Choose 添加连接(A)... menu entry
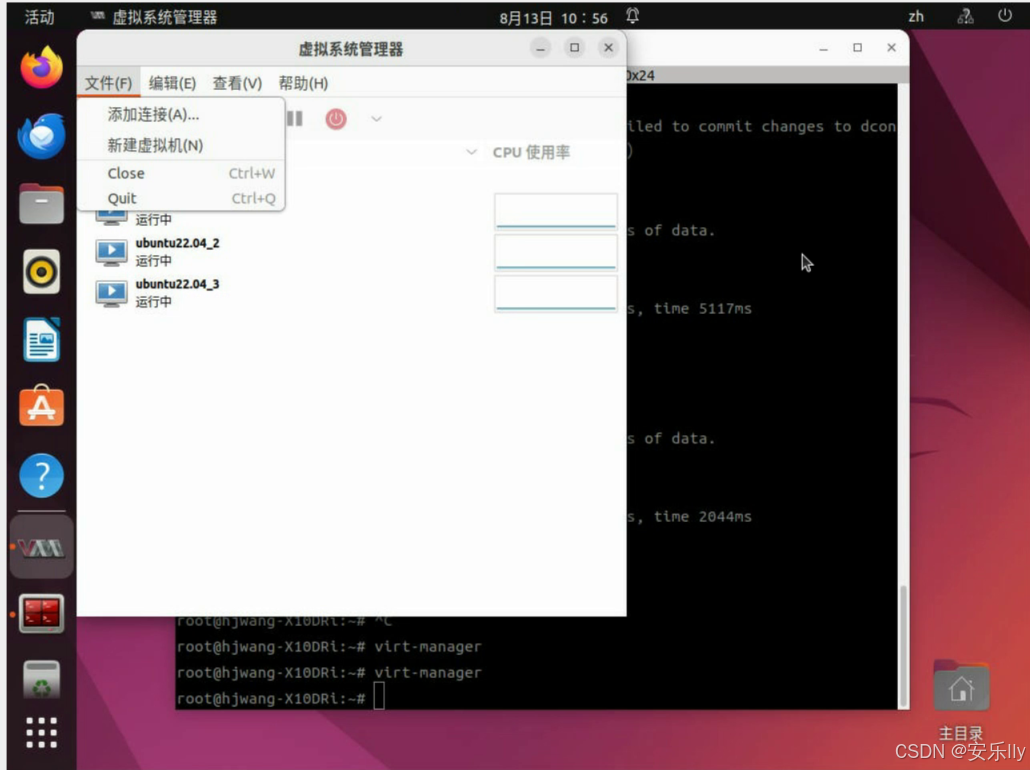 181,114
